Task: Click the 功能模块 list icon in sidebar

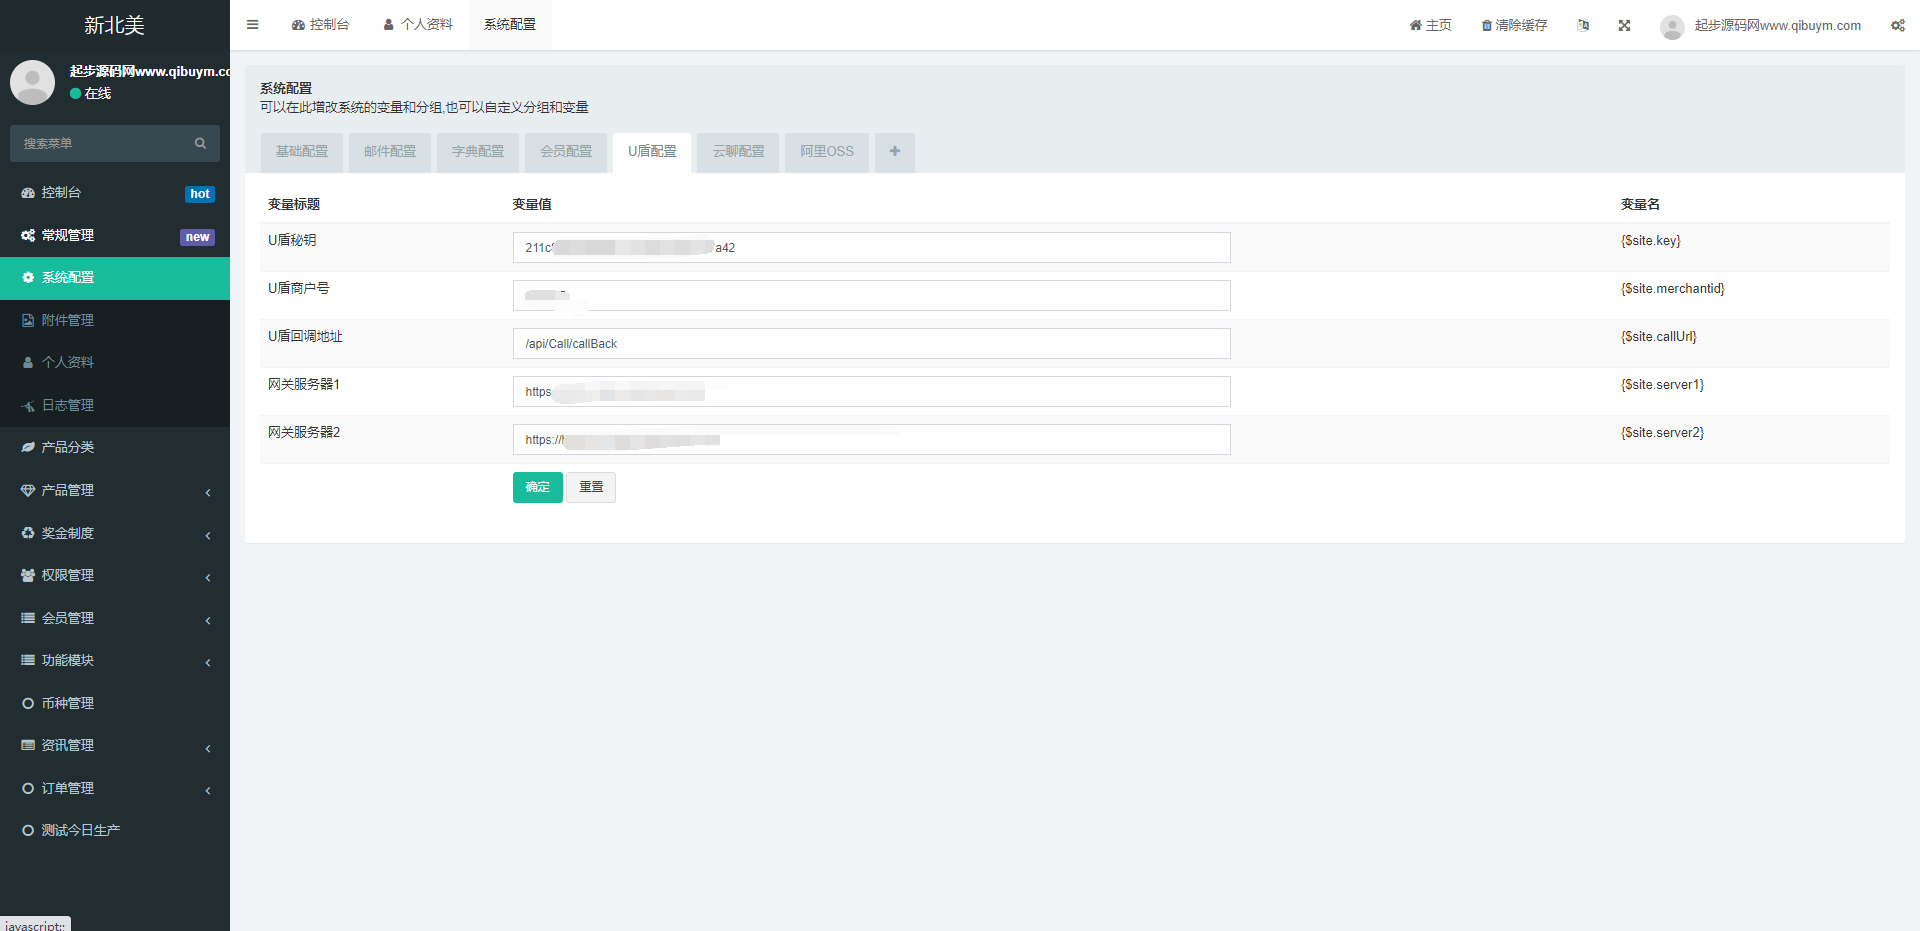Action: pos(28,660)
